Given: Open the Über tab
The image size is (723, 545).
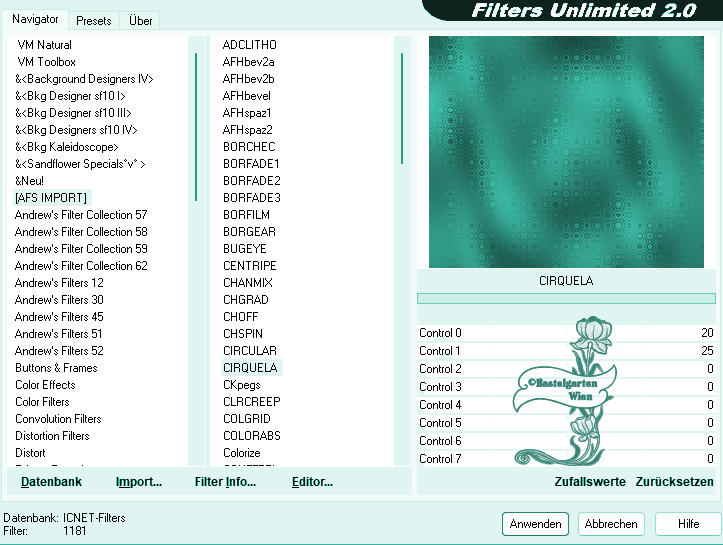Looking at the screenshot, I should tap(140, 21).
